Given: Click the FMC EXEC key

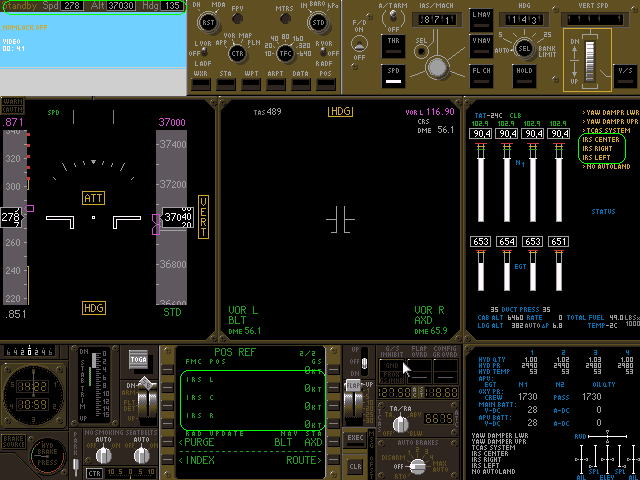Looking at the screenshot, I should pos(355,439).
